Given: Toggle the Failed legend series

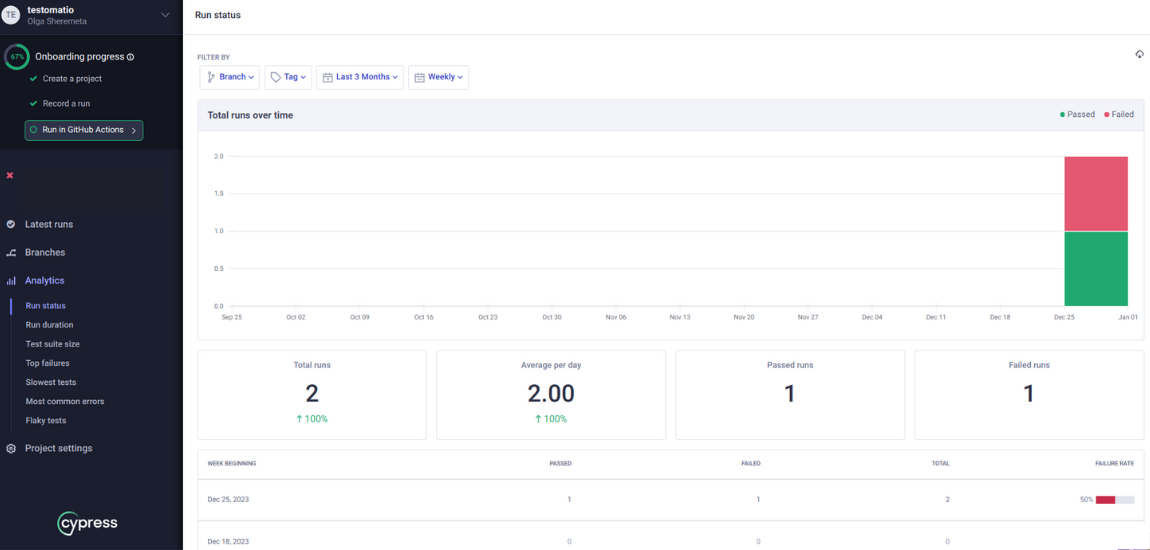Looking at the screenshot, I should coord(1119,115).
